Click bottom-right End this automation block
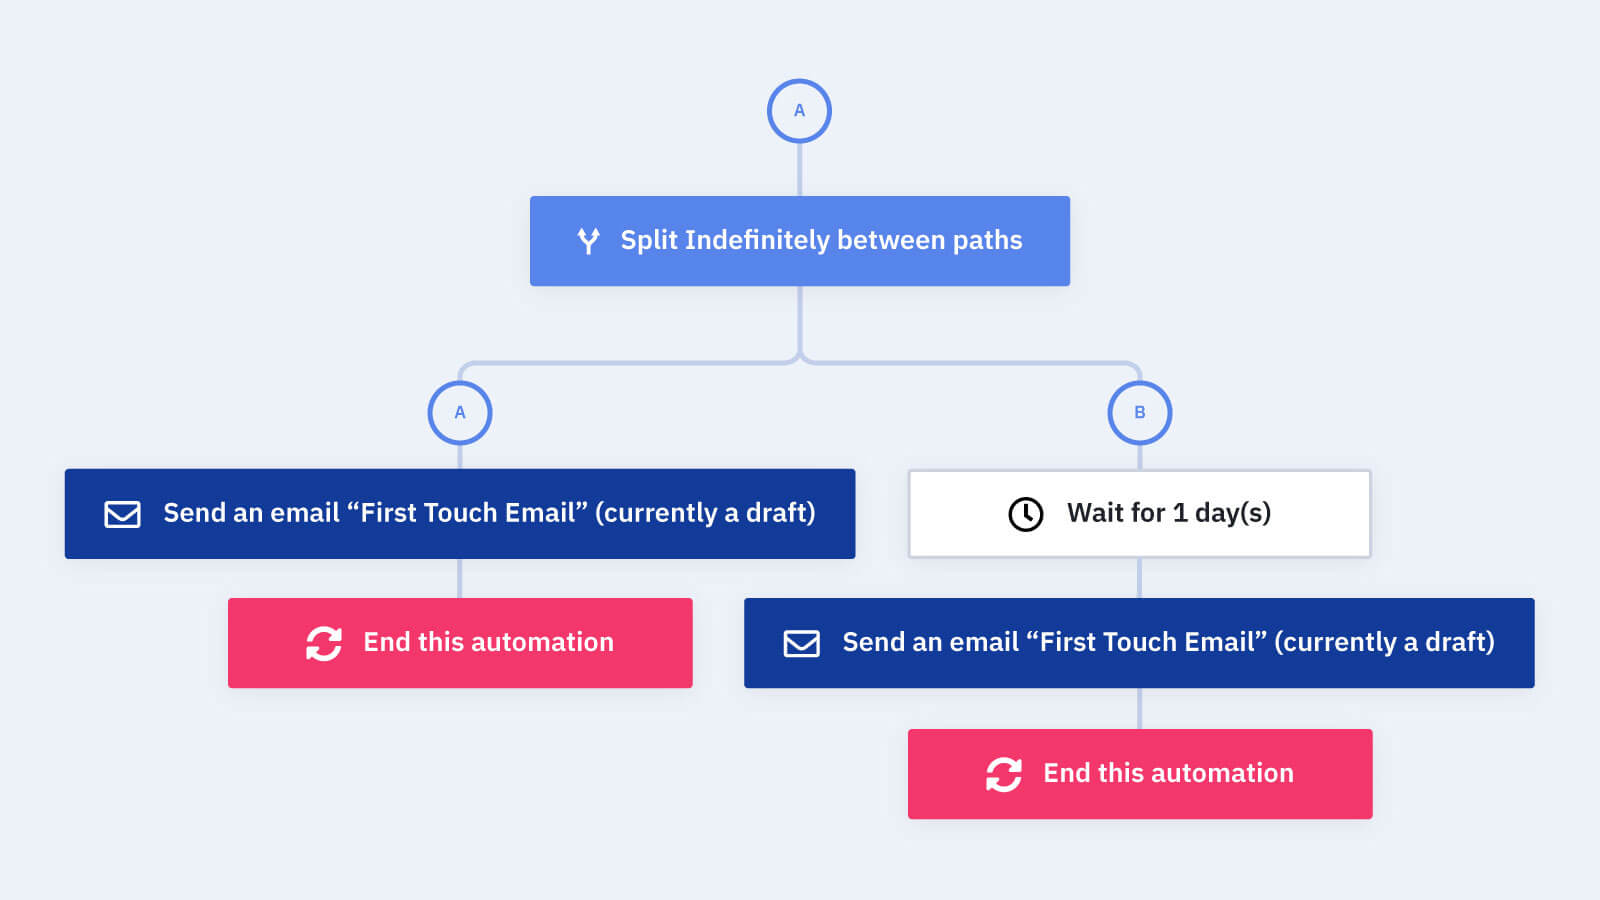This screenshot has width=1600, height=900. [x=1140, y=774]
